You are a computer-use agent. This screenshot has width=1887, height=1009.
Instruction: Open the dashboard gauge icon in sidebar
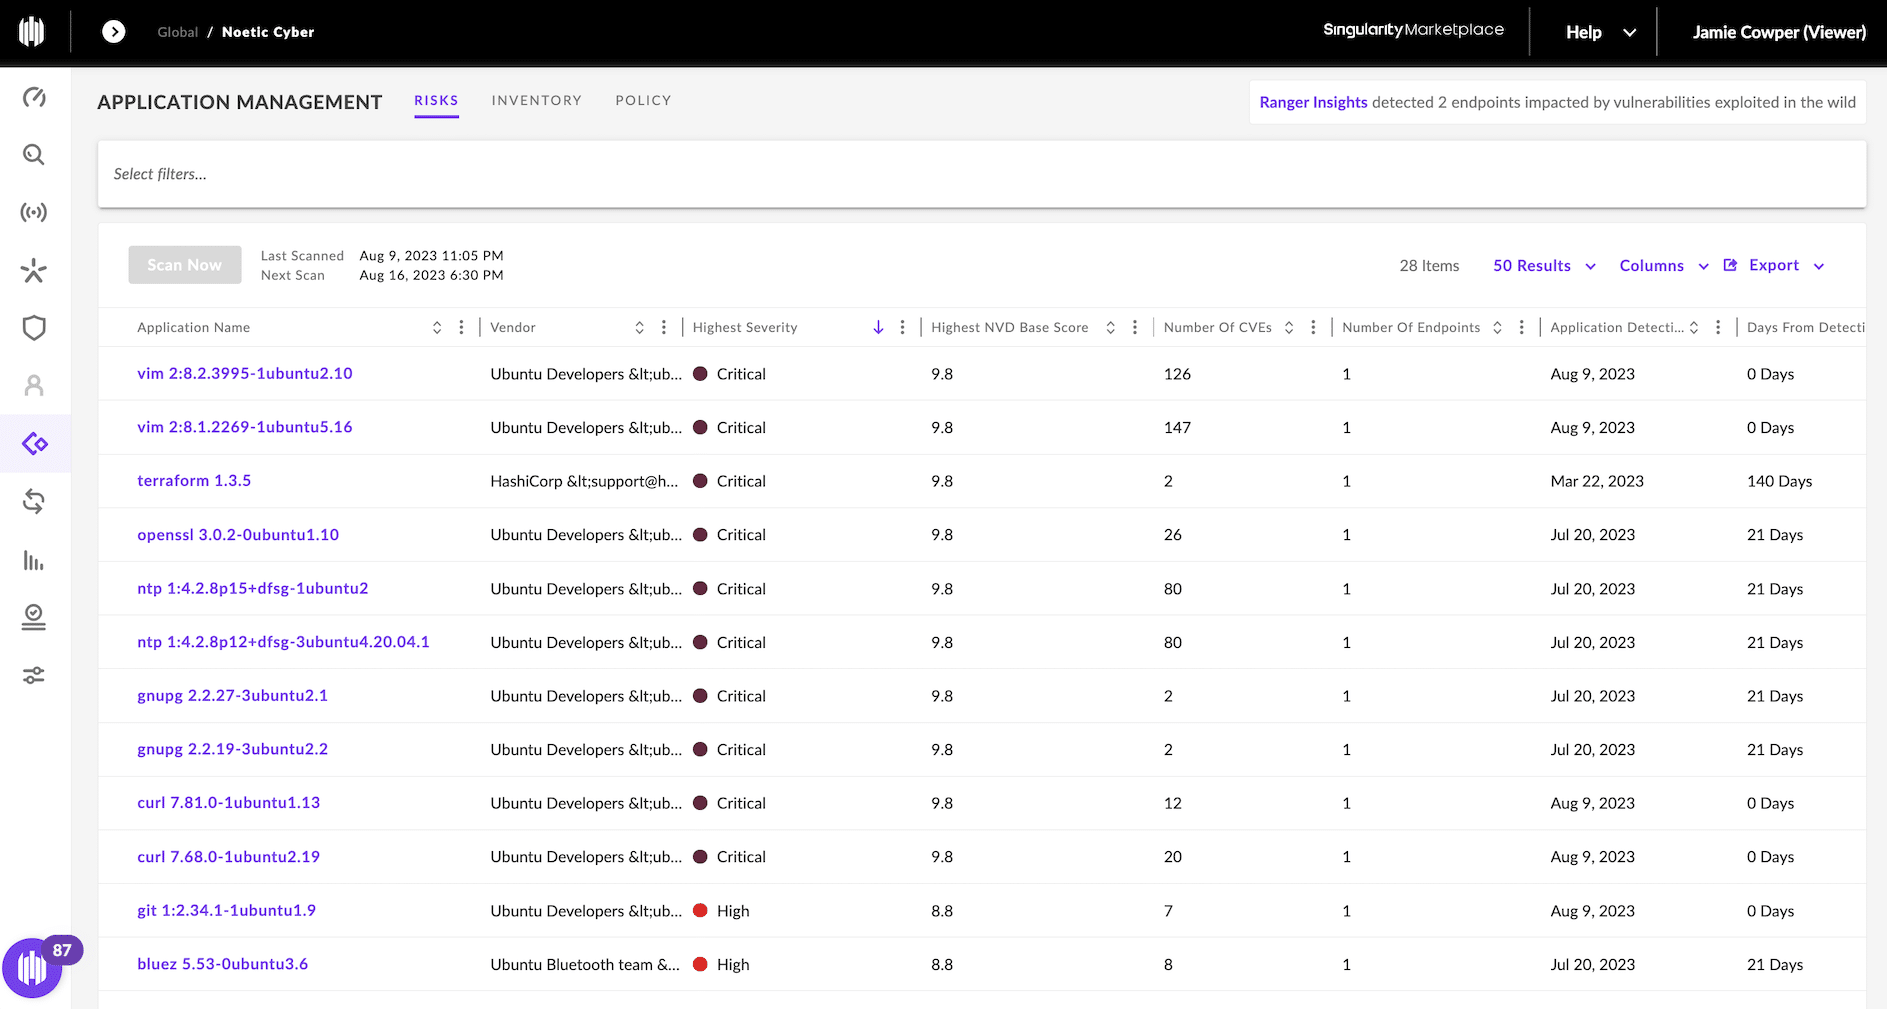click(34, 97)
